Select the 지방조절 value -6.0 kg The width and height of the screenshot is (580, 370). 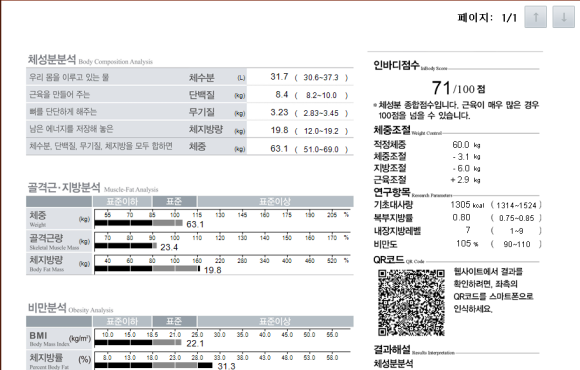click(x=466, y=168)
